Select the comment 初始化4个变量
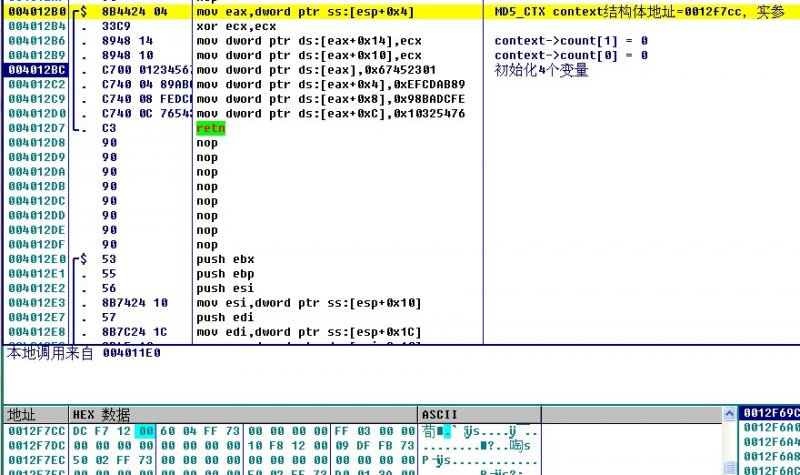 tap(541, 70)
